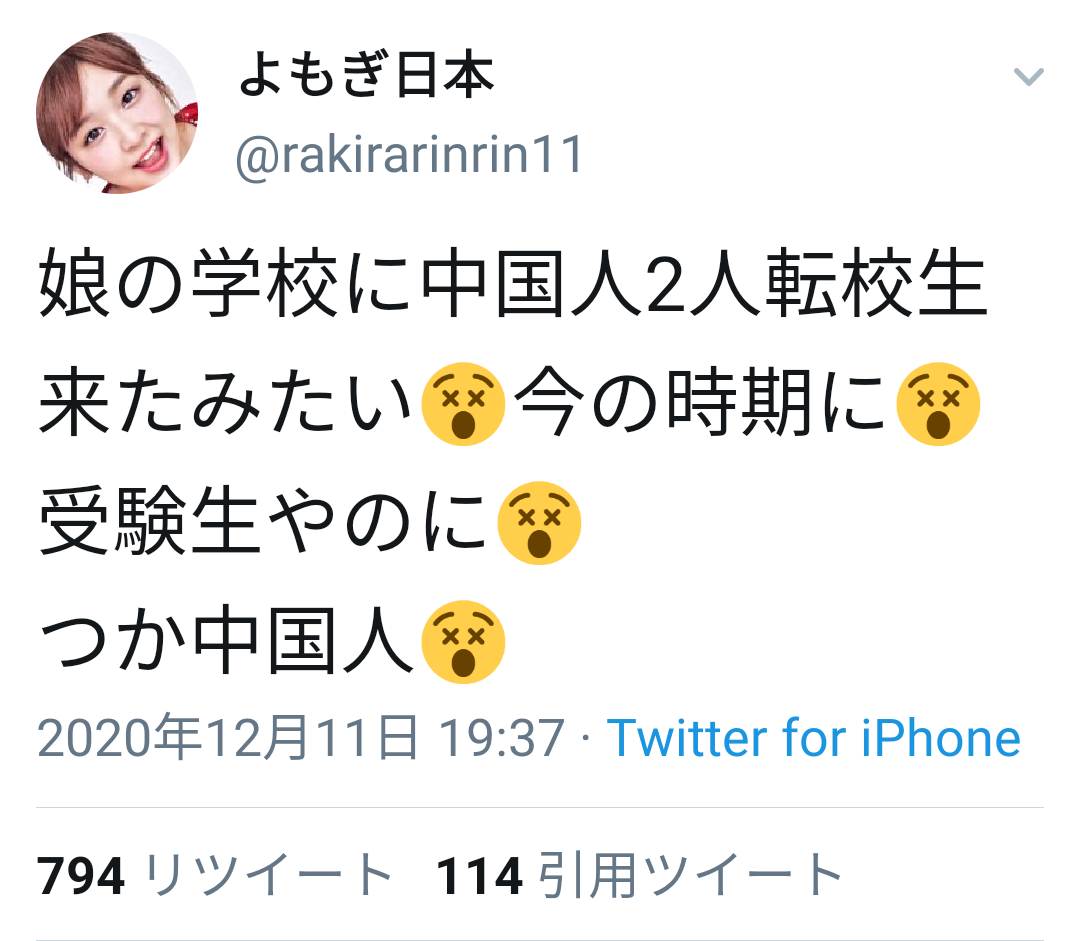View the 114 引用ツイート list

point(640,876)
